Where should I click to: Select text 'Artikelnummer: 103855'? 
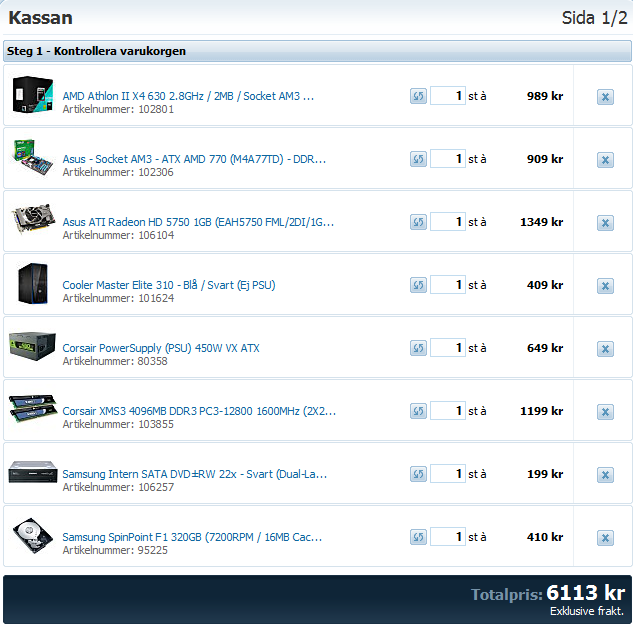pos(118,424)
